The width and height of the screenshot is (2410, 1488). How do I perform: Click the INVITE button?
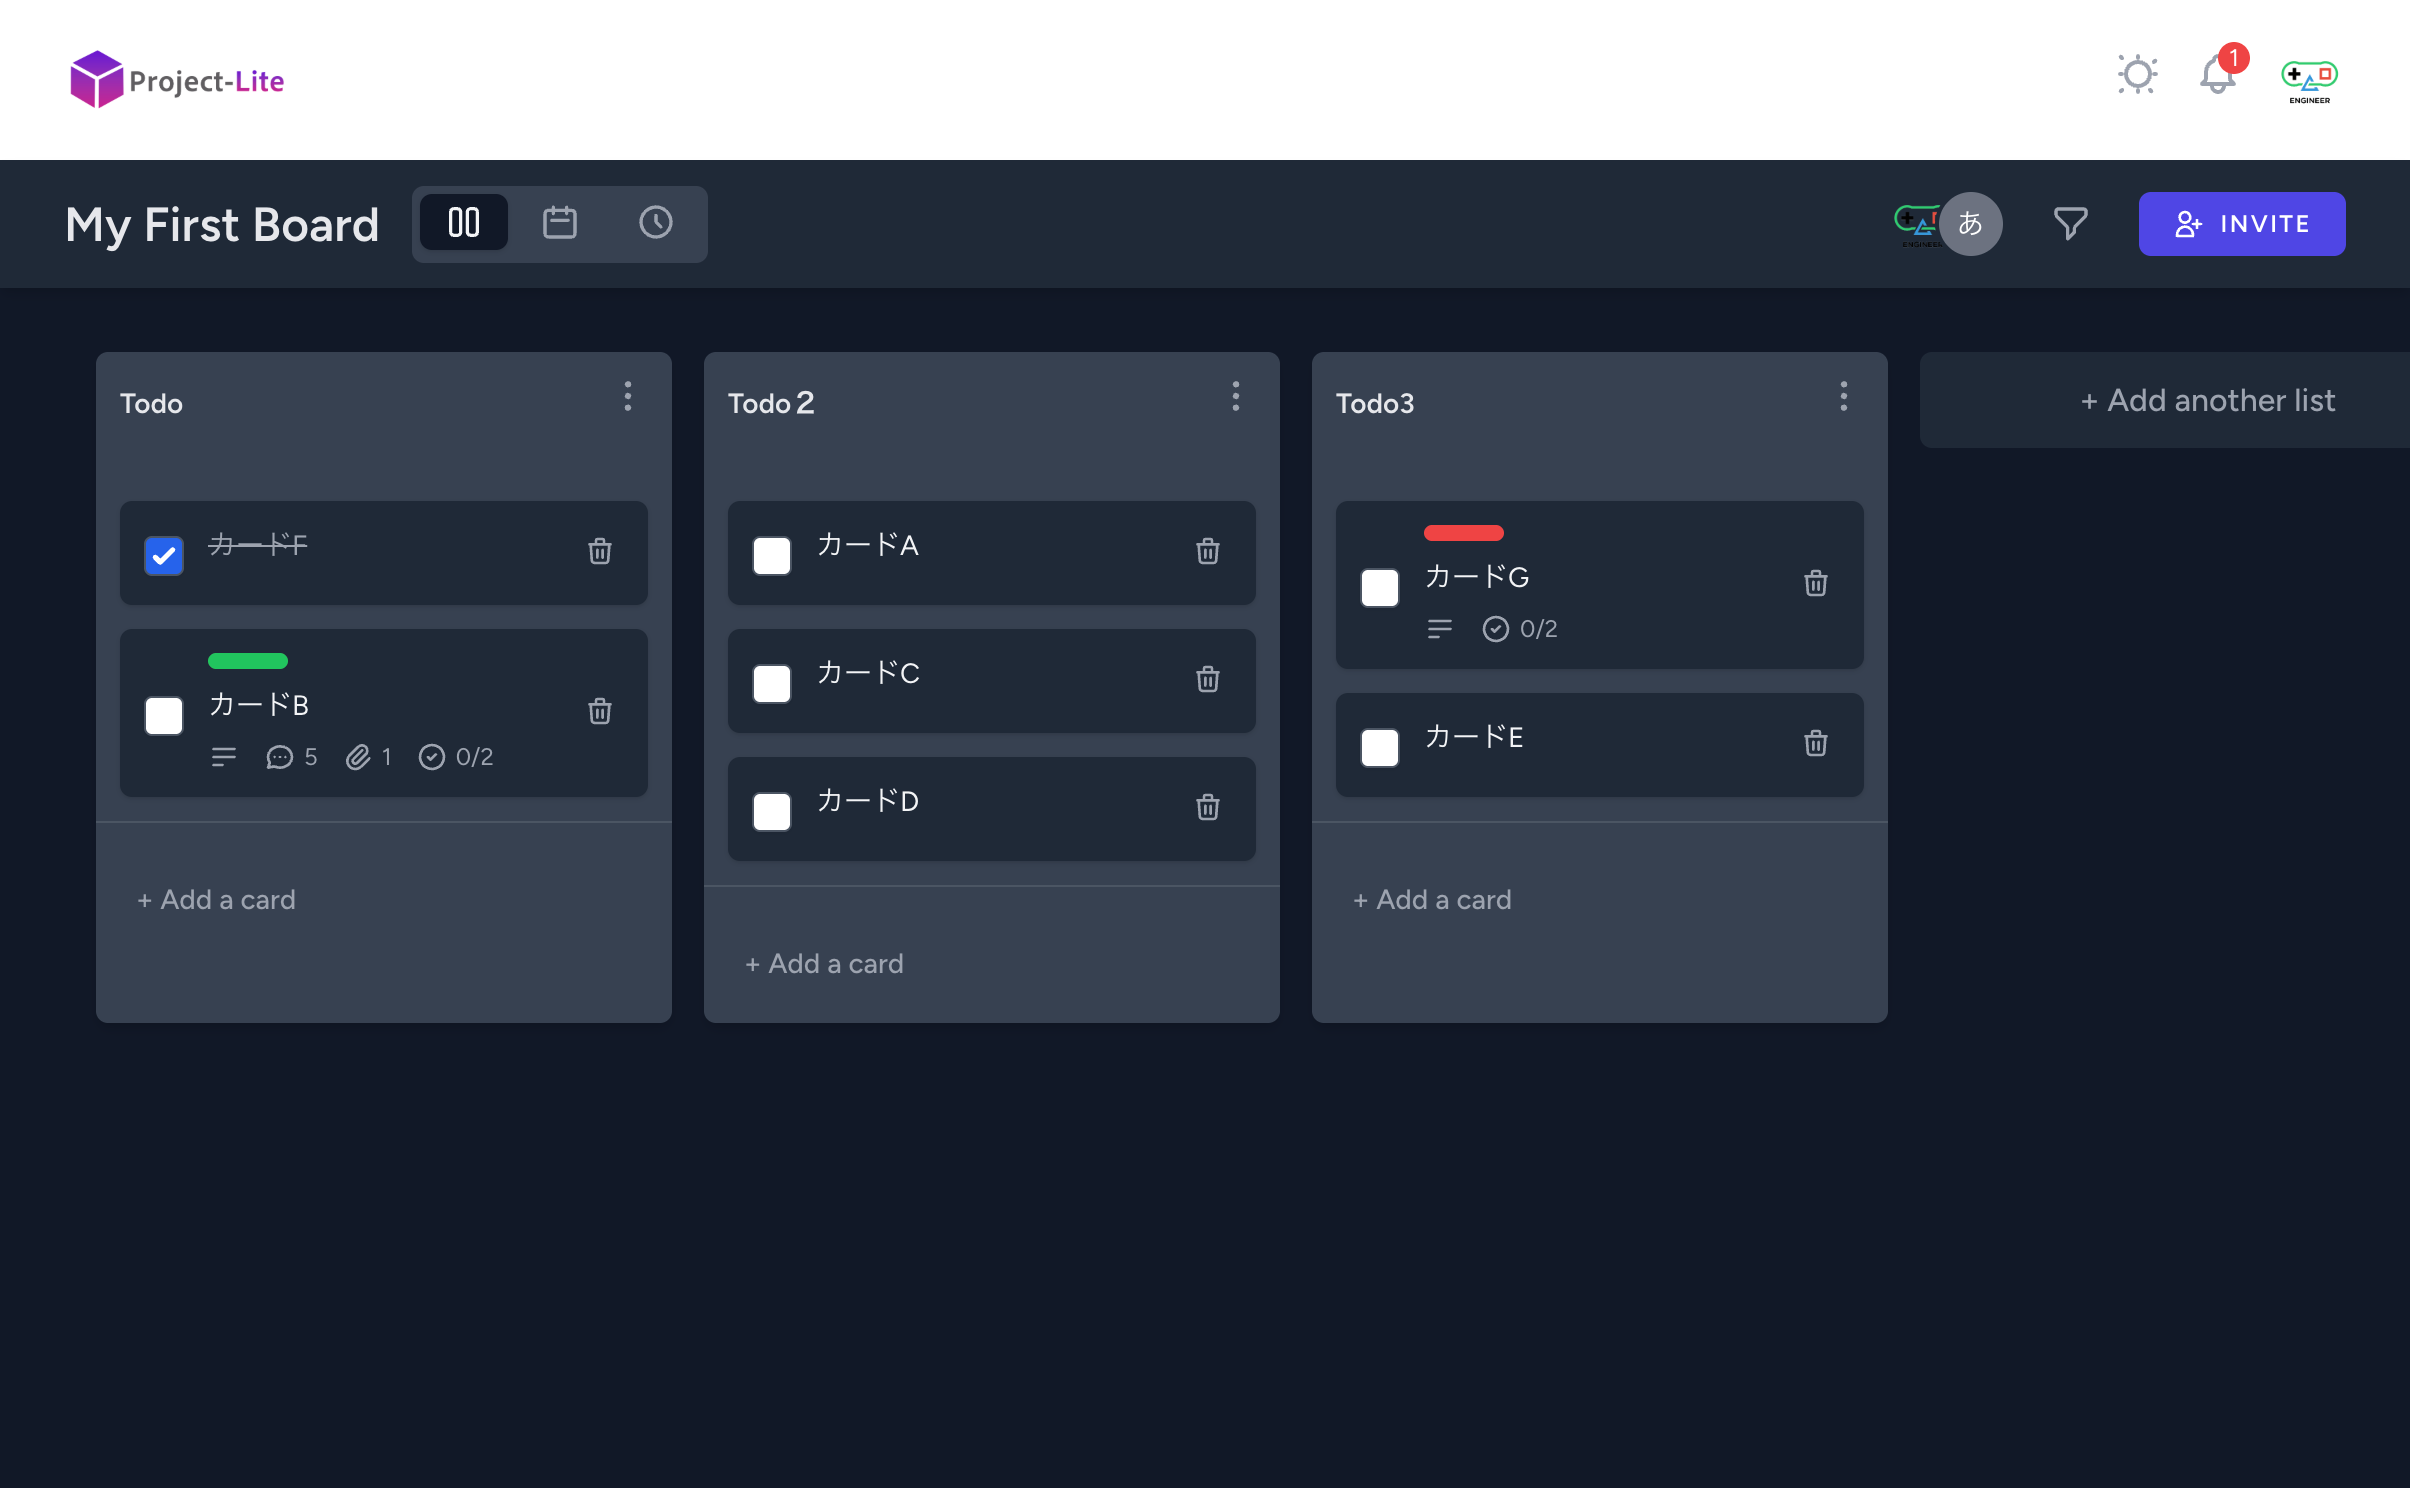coord(2241,223)
